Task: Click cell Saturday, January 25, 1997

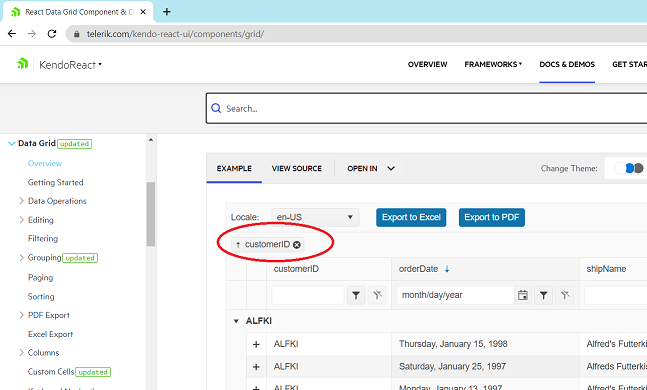Action: 452,366
